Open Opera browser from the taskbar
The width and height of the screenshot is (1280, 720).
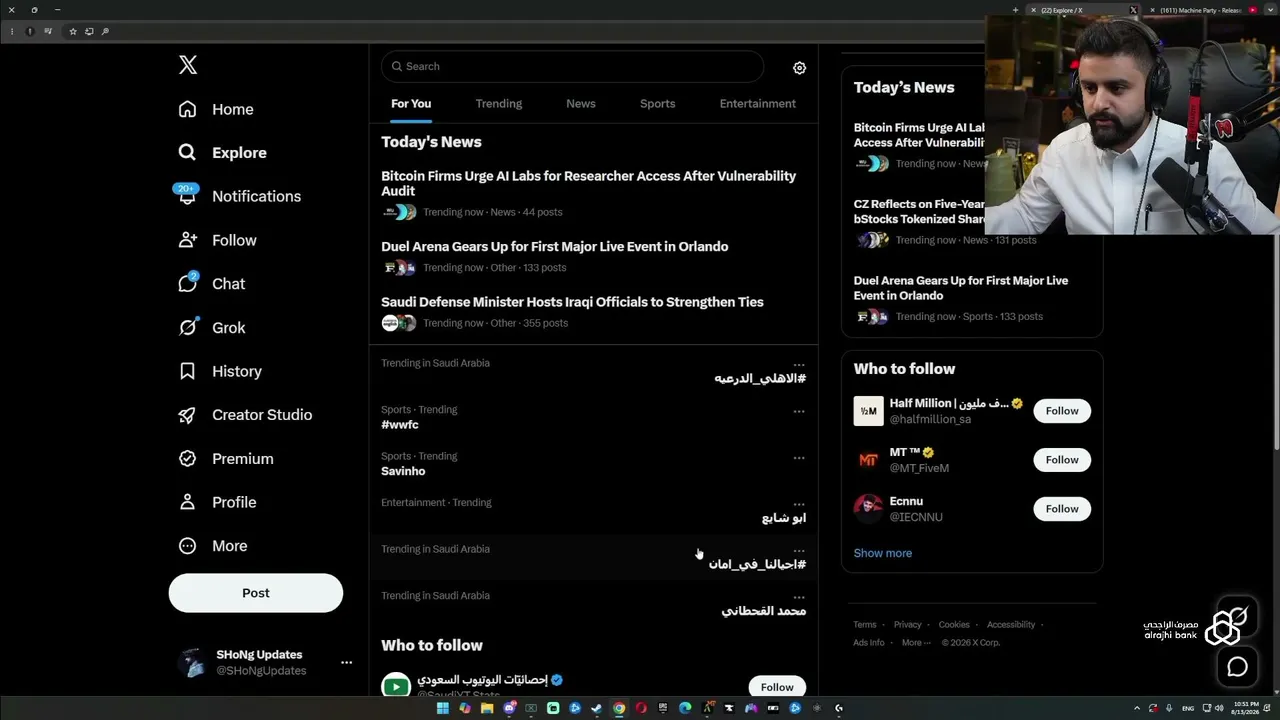point(641,708)
